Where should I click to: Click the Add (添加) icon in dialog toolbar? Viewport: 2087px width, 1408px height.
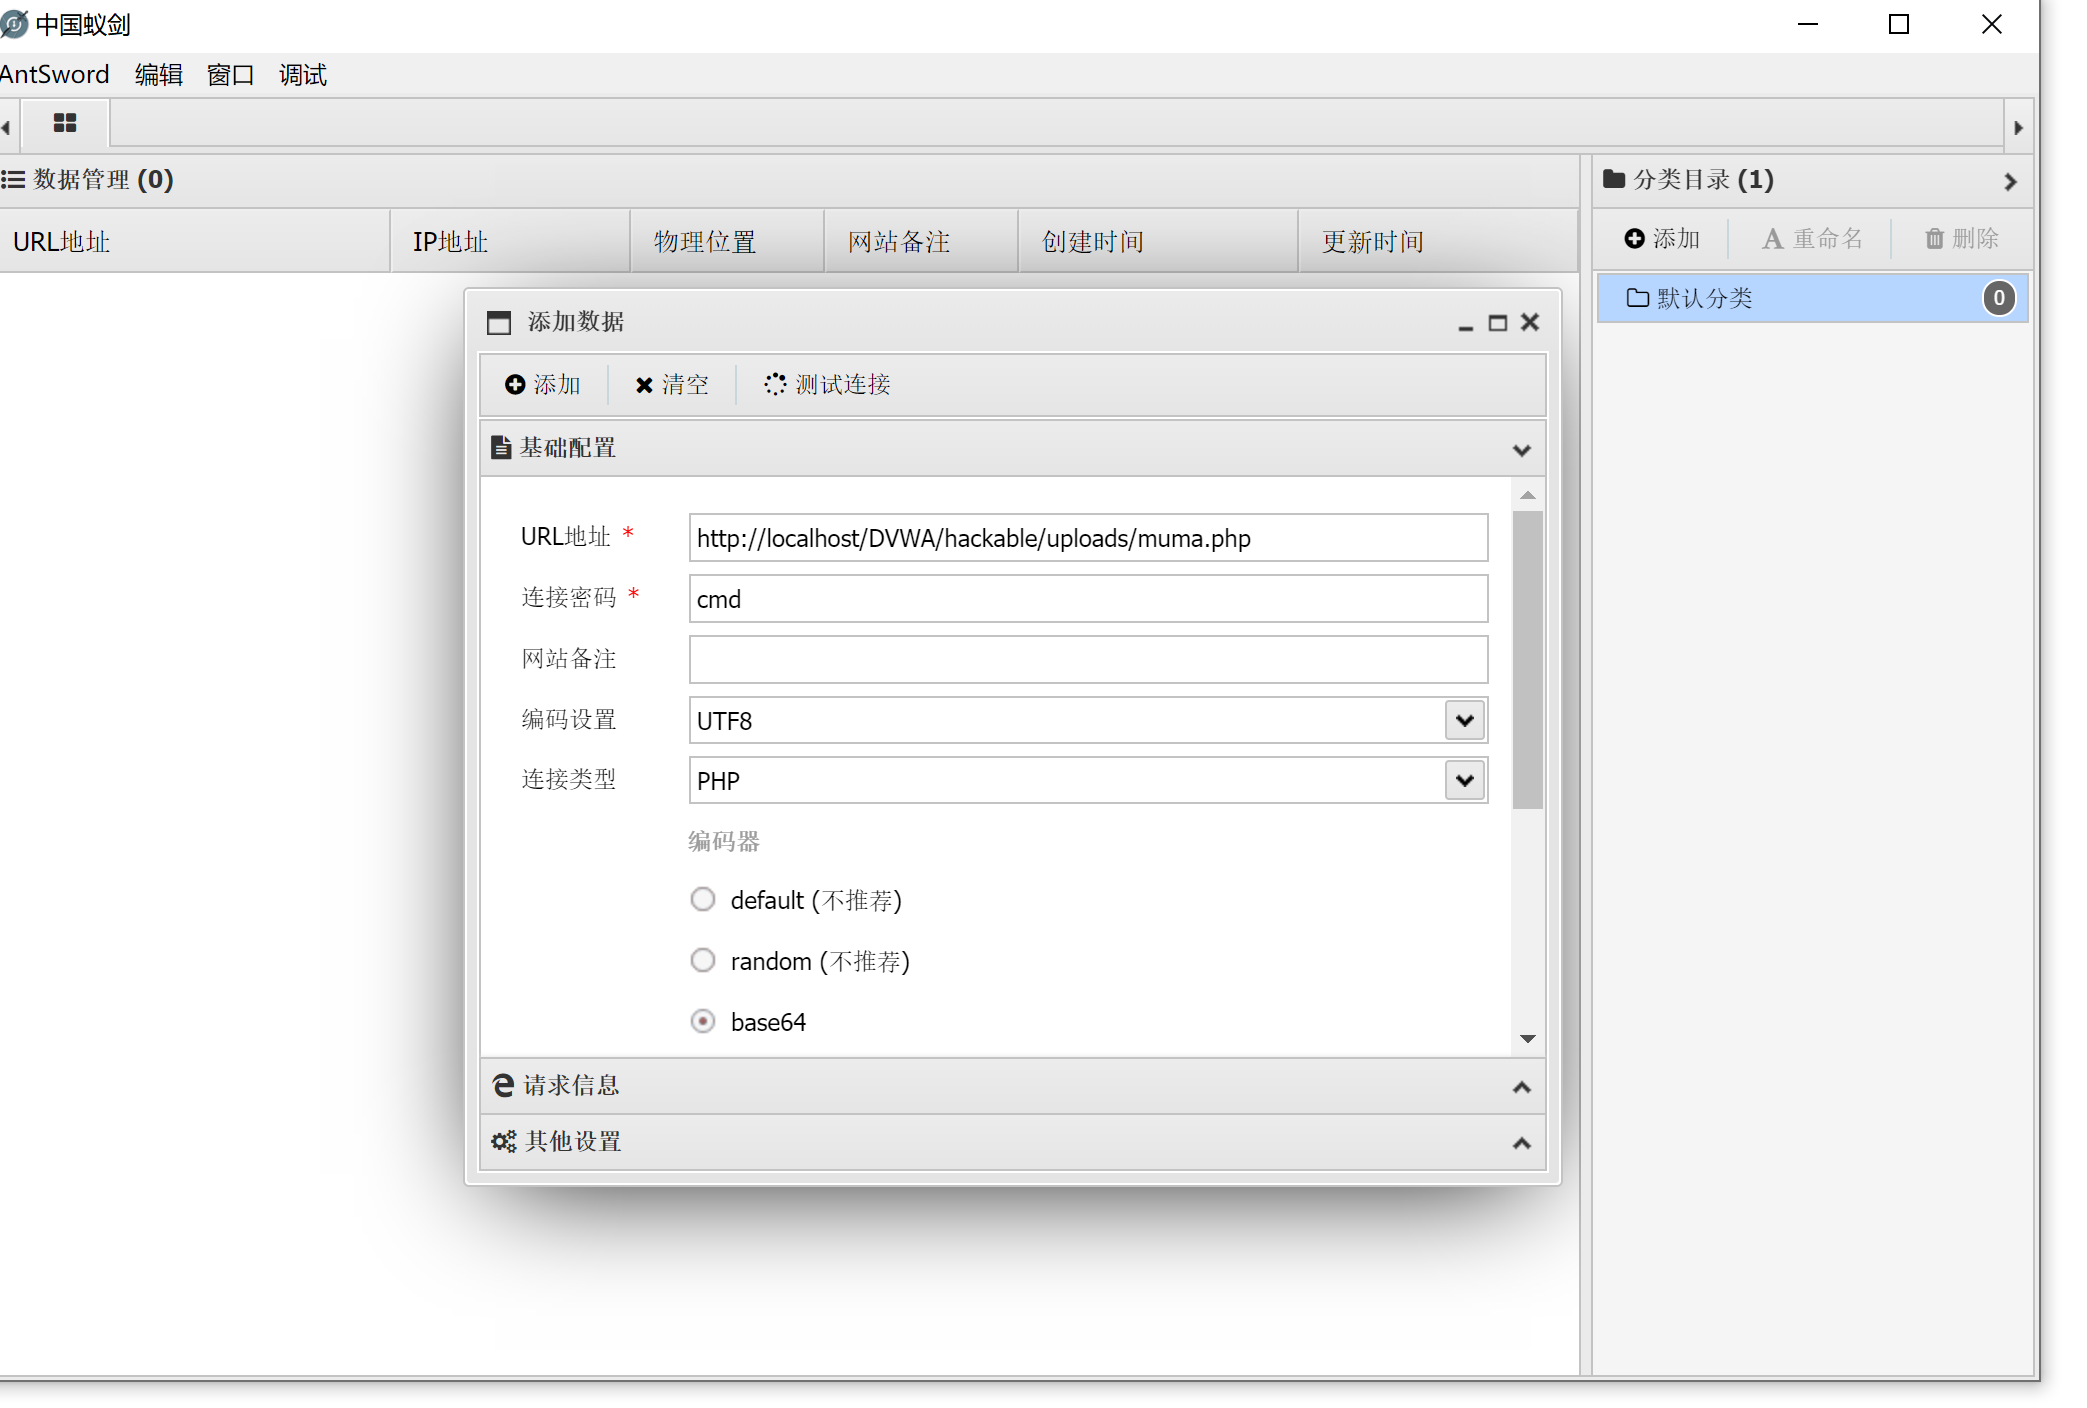coord(515,385)
